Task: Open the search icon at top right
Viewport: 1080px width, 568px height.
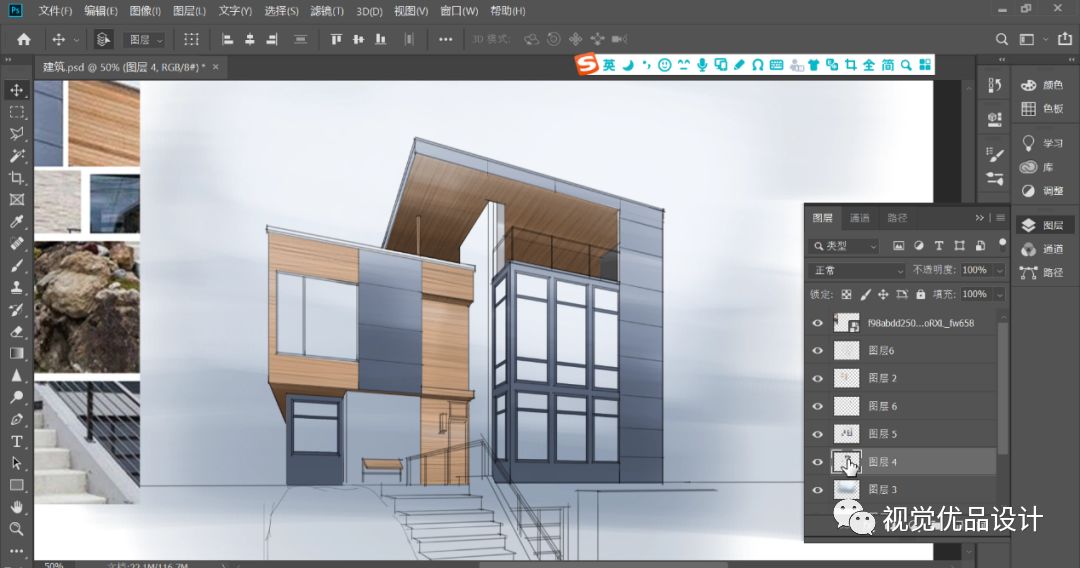Action: point(1001,39)
